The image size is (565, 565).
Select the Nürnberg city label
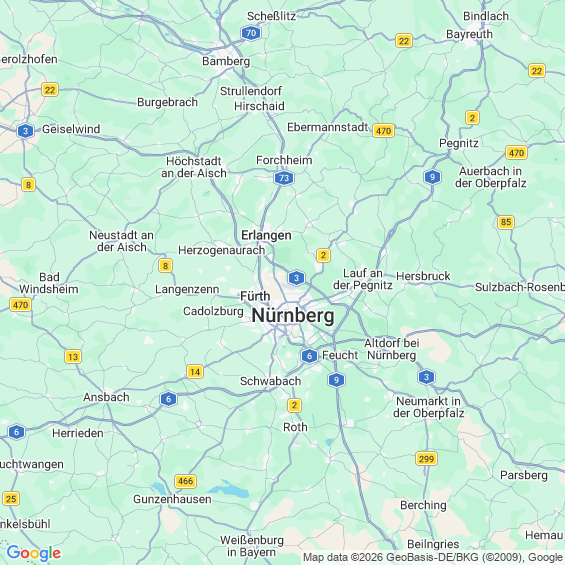pos(293,316)
